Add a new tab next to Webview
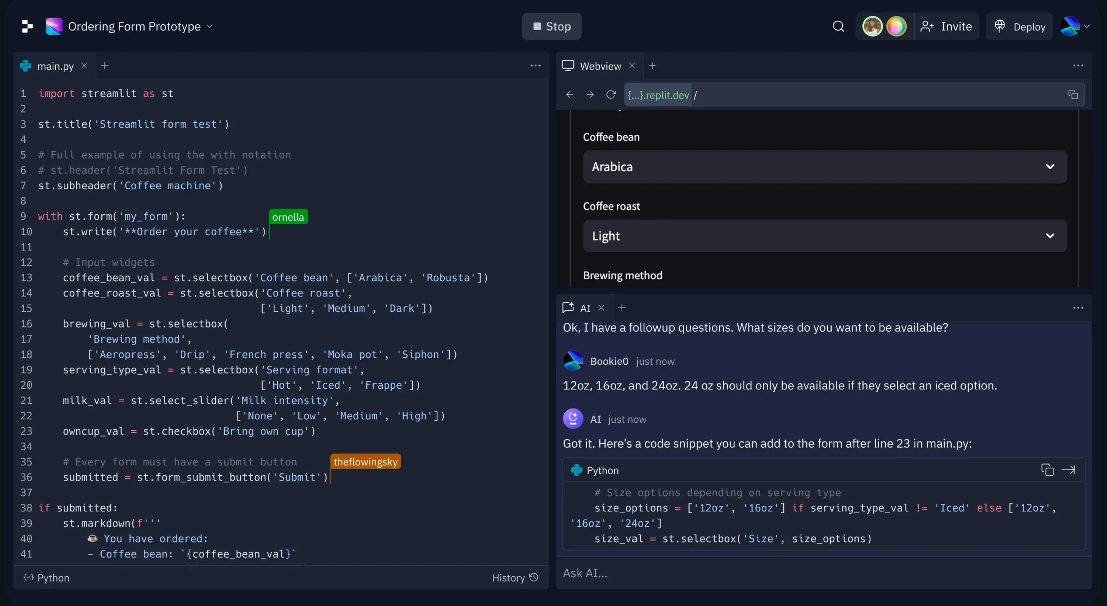The height and width of the screenshot is (606, 1107). coord(652,66)
